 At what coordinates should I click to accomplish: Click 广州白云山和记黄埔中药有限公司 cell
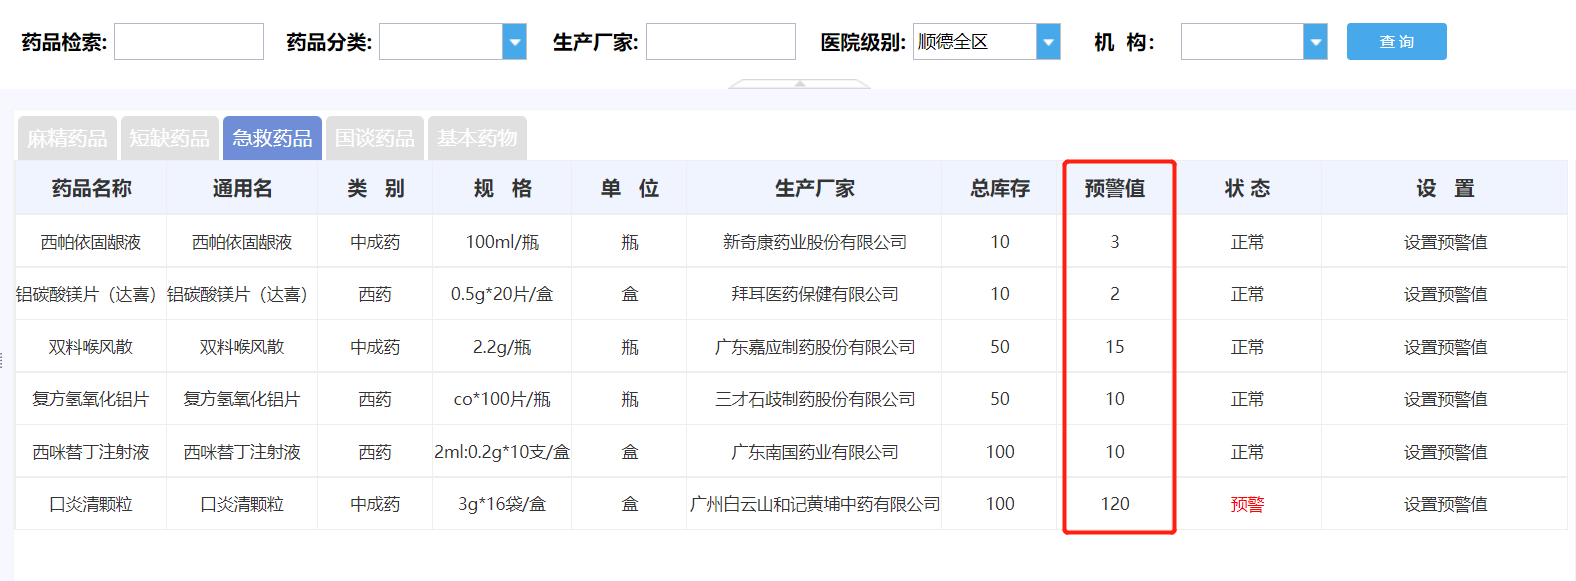814,504
